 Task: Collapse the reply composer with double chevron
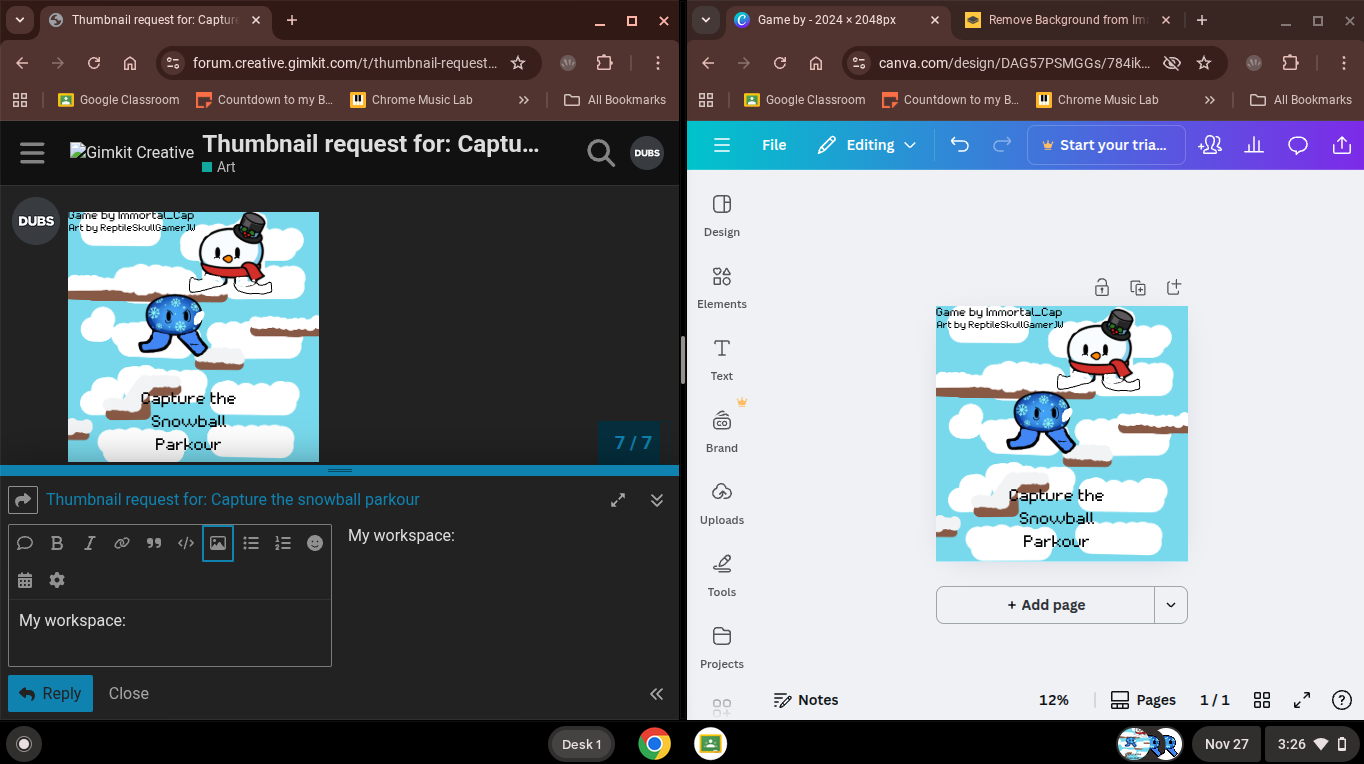(x=657, y=500)
